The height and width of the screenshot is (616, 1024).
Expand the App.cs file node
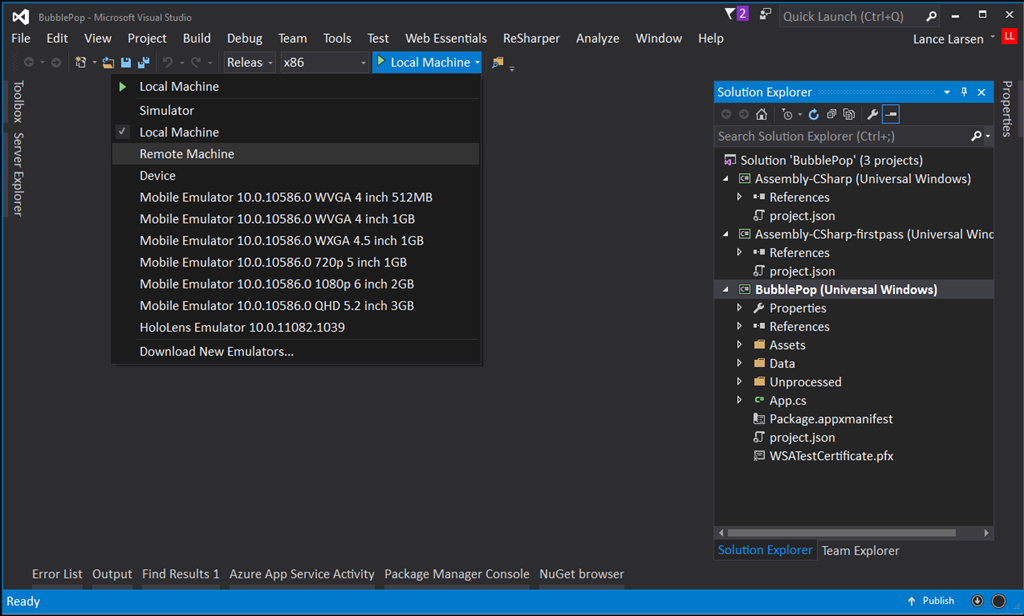[x=739, y=400]
